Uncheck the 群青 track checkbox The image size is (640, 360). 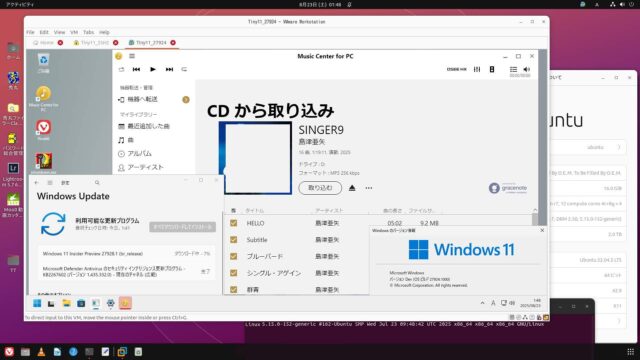pos(233,289)
